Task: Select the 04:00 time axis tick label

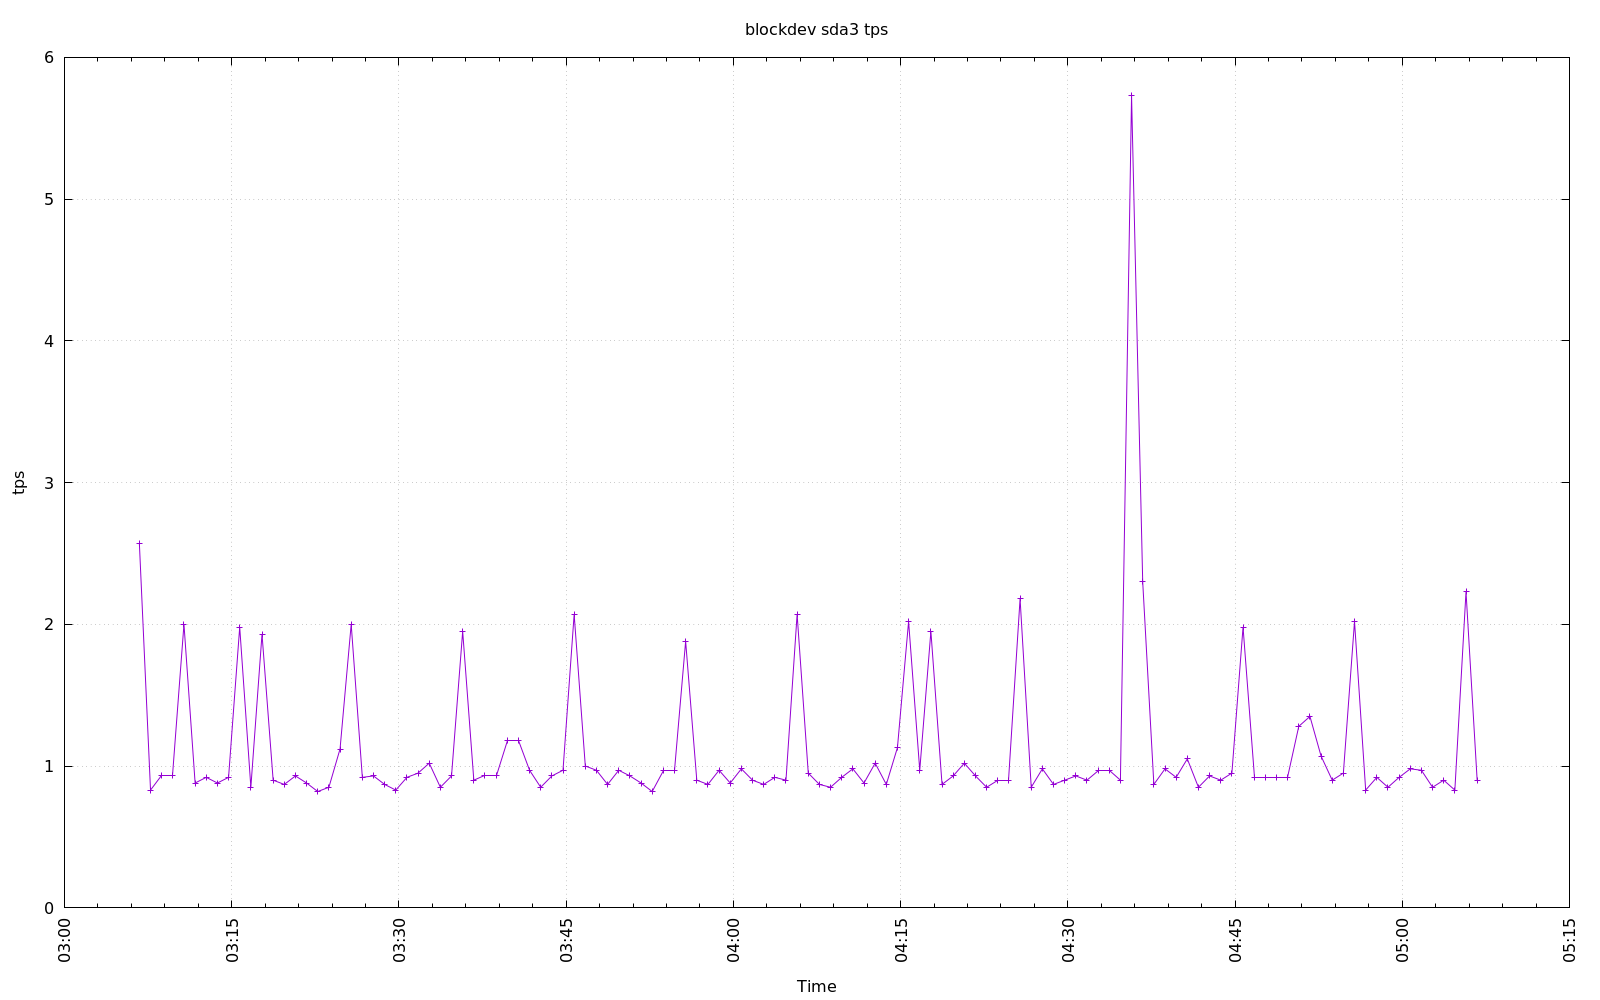Action: [x=733, y=942]
